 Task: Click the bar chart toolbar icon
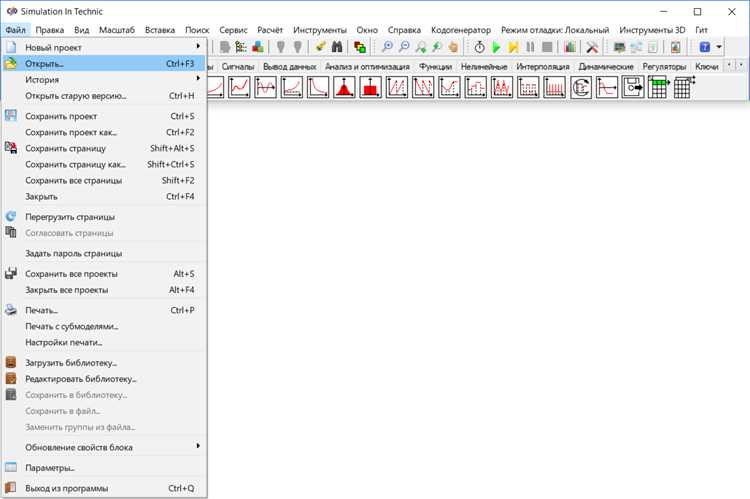[570, 47]
